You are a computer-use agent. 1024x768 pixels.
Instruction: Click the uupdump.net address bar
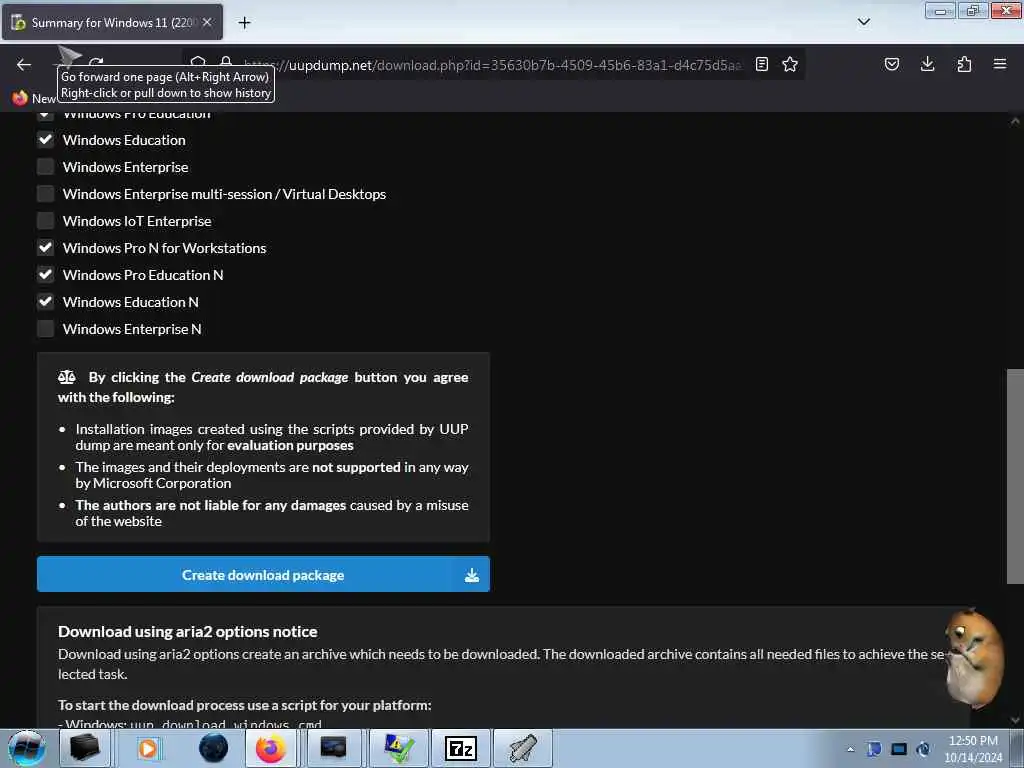(x=493, y=65)
